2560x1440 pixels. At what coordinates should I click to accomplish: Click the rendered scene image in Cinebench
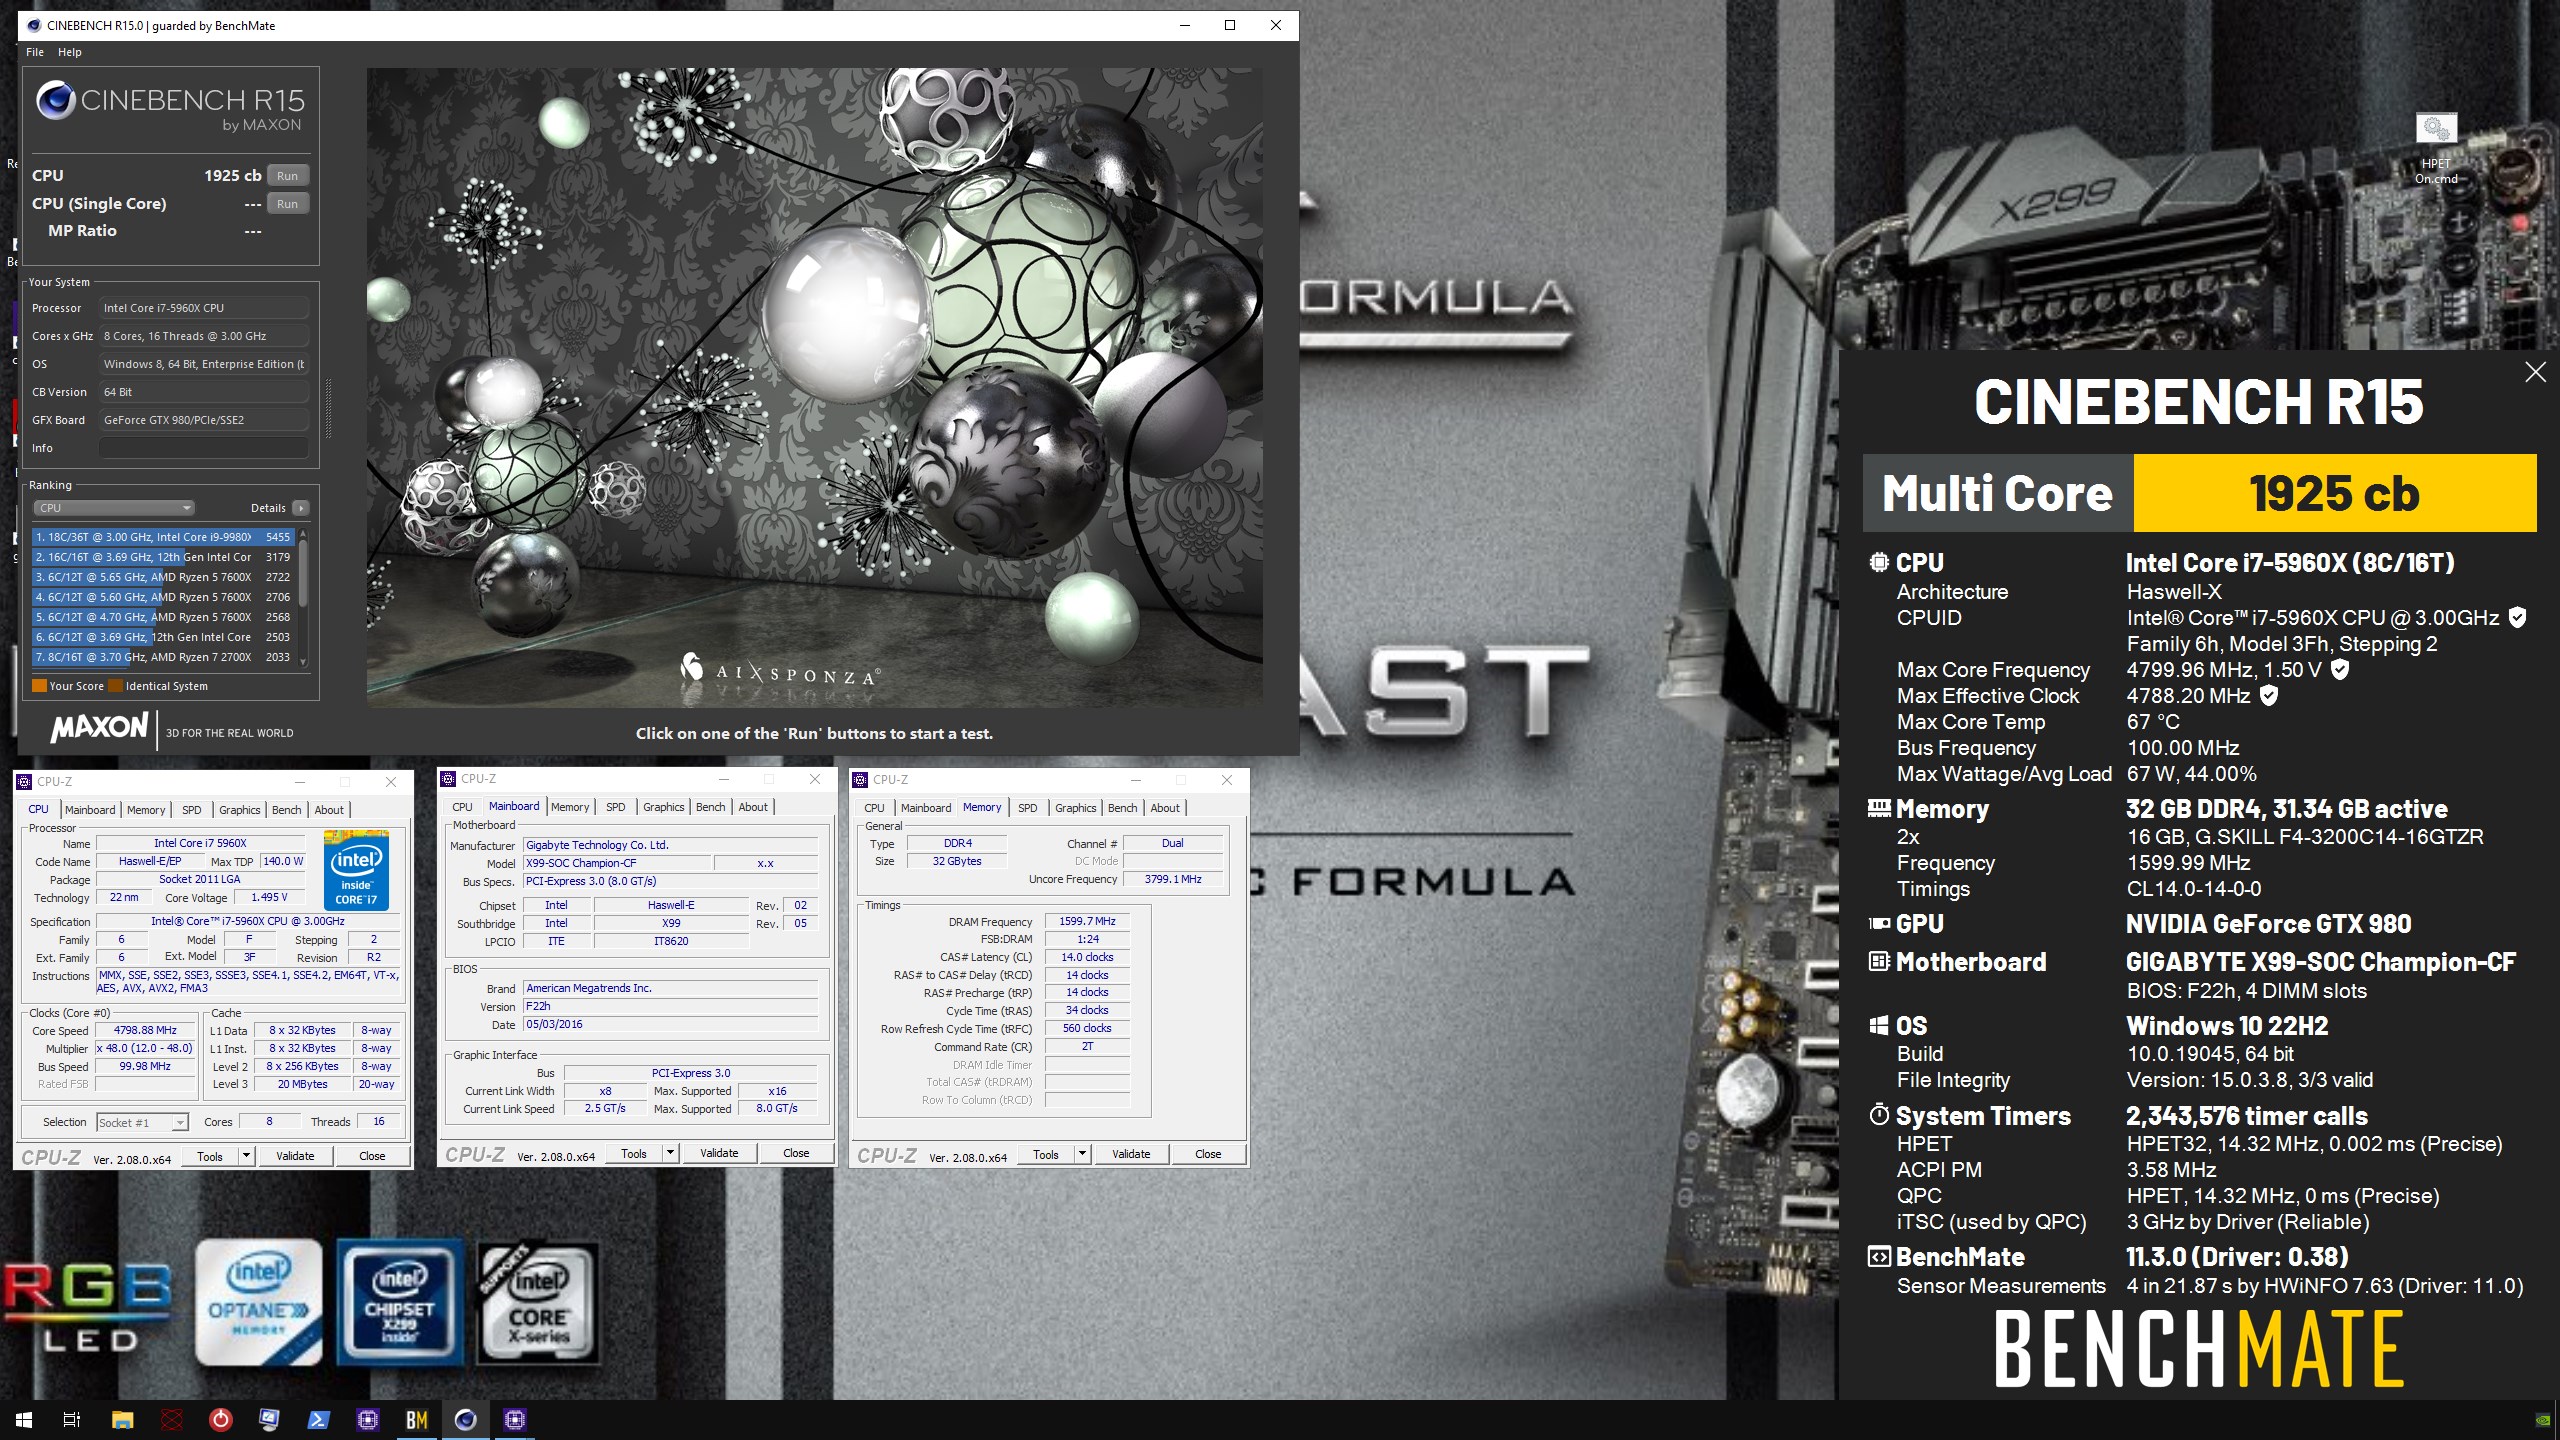coord(814,388)
